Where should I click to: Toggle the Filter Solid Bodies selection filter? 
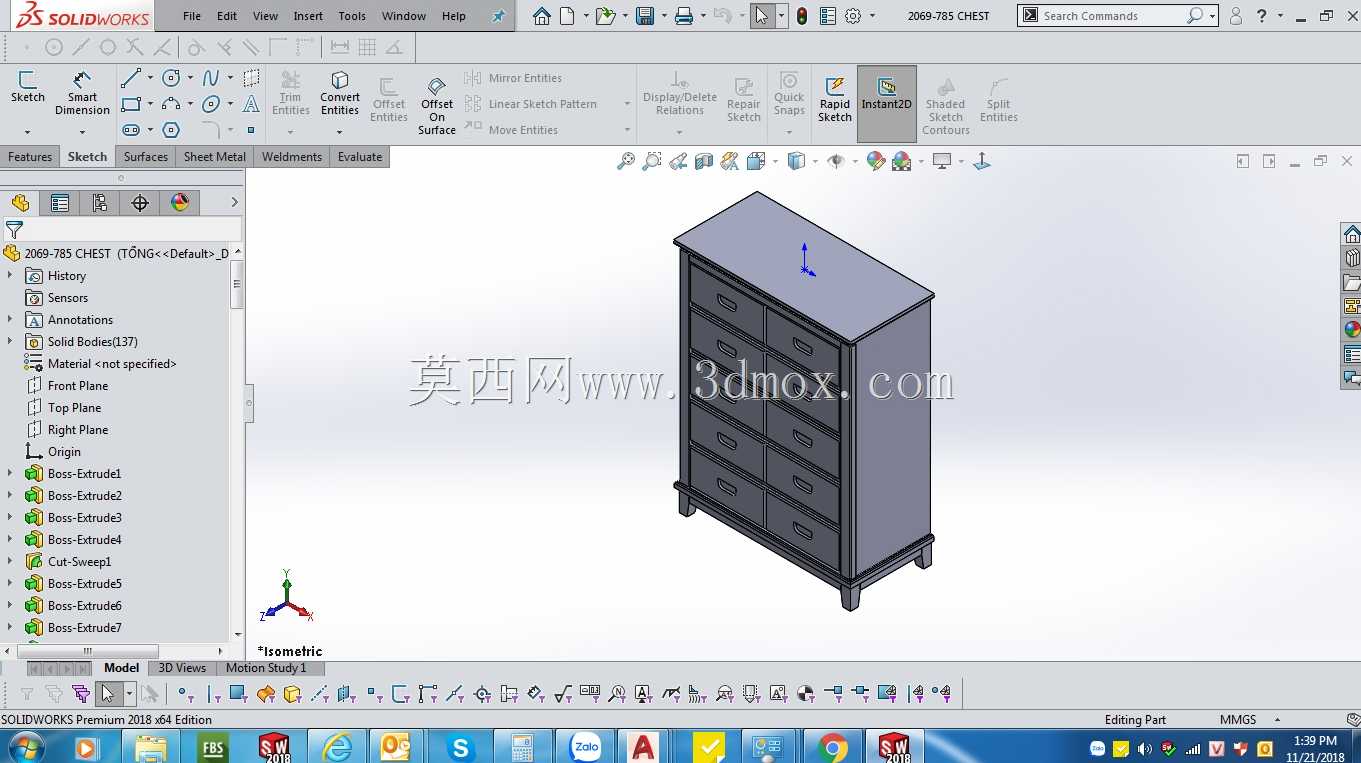pos(292,693)
